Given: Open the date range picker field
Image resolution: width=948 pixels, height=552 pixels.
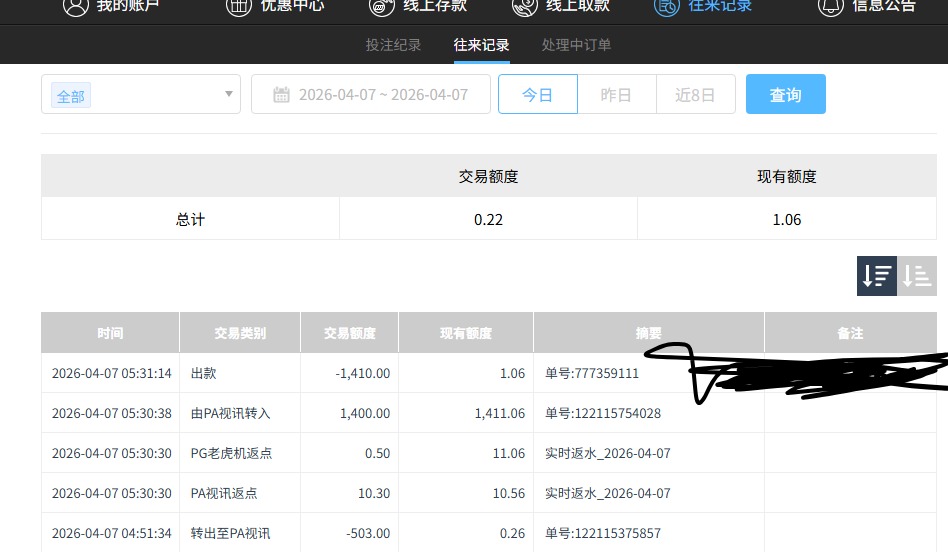Looking at the screenshot, I should tap(382, 95).
